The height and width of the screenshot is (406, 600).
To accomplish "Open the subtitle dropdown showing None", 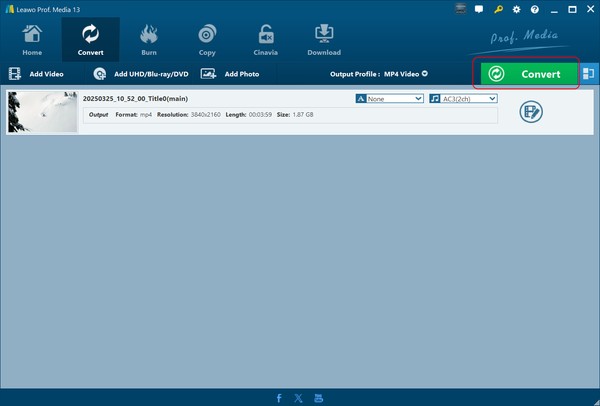I will coord(390,99).
